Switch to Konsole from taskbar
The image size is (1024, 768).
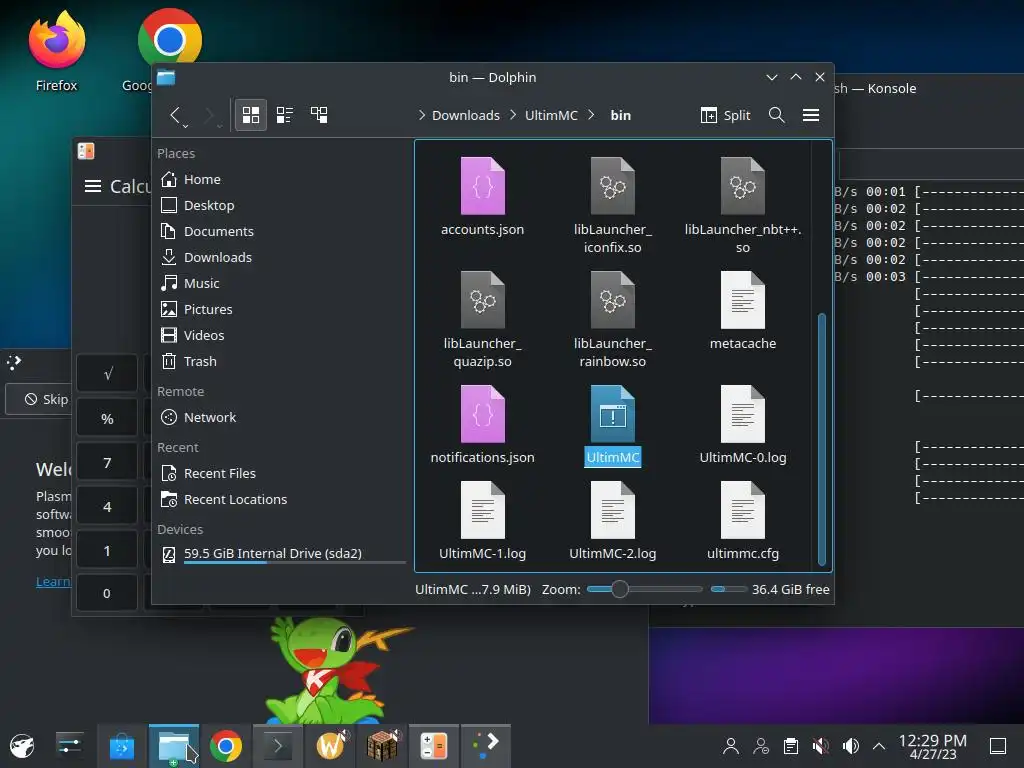[x=278, y=746]
